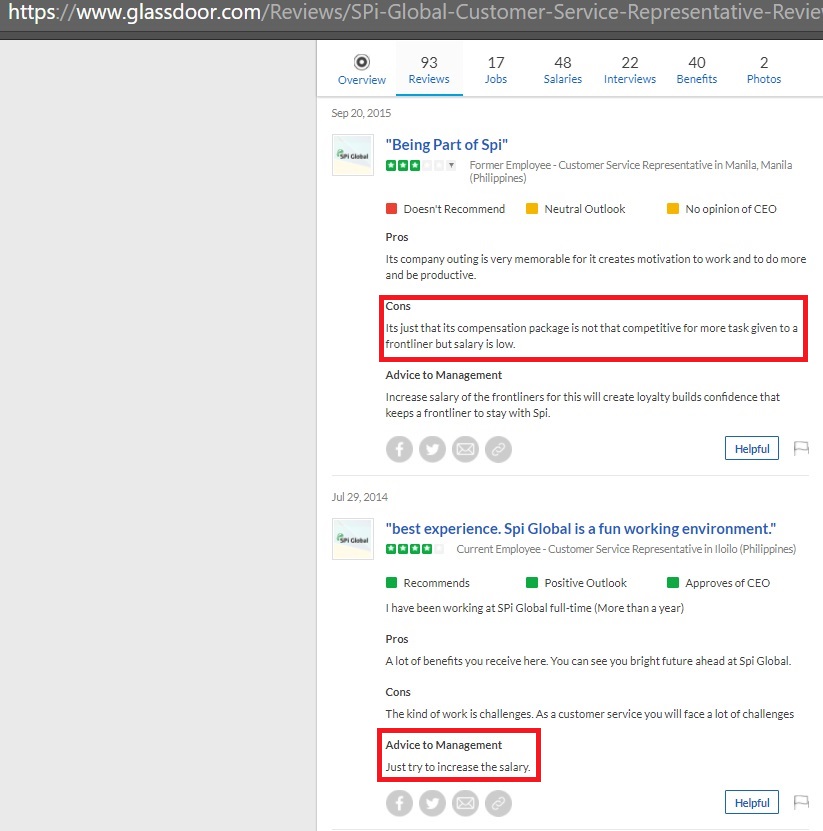
Task: Open the 2 Photos tab
Action: click(764, 70)
